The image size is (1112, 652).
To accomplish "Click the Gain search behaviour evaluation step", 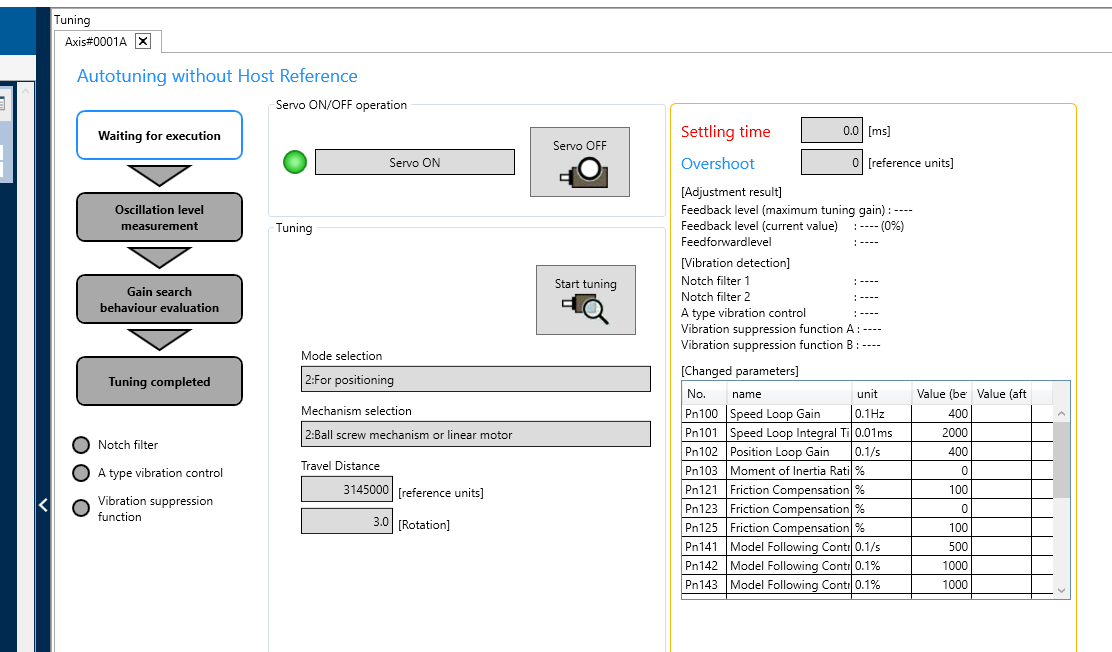I will point(160,299).
